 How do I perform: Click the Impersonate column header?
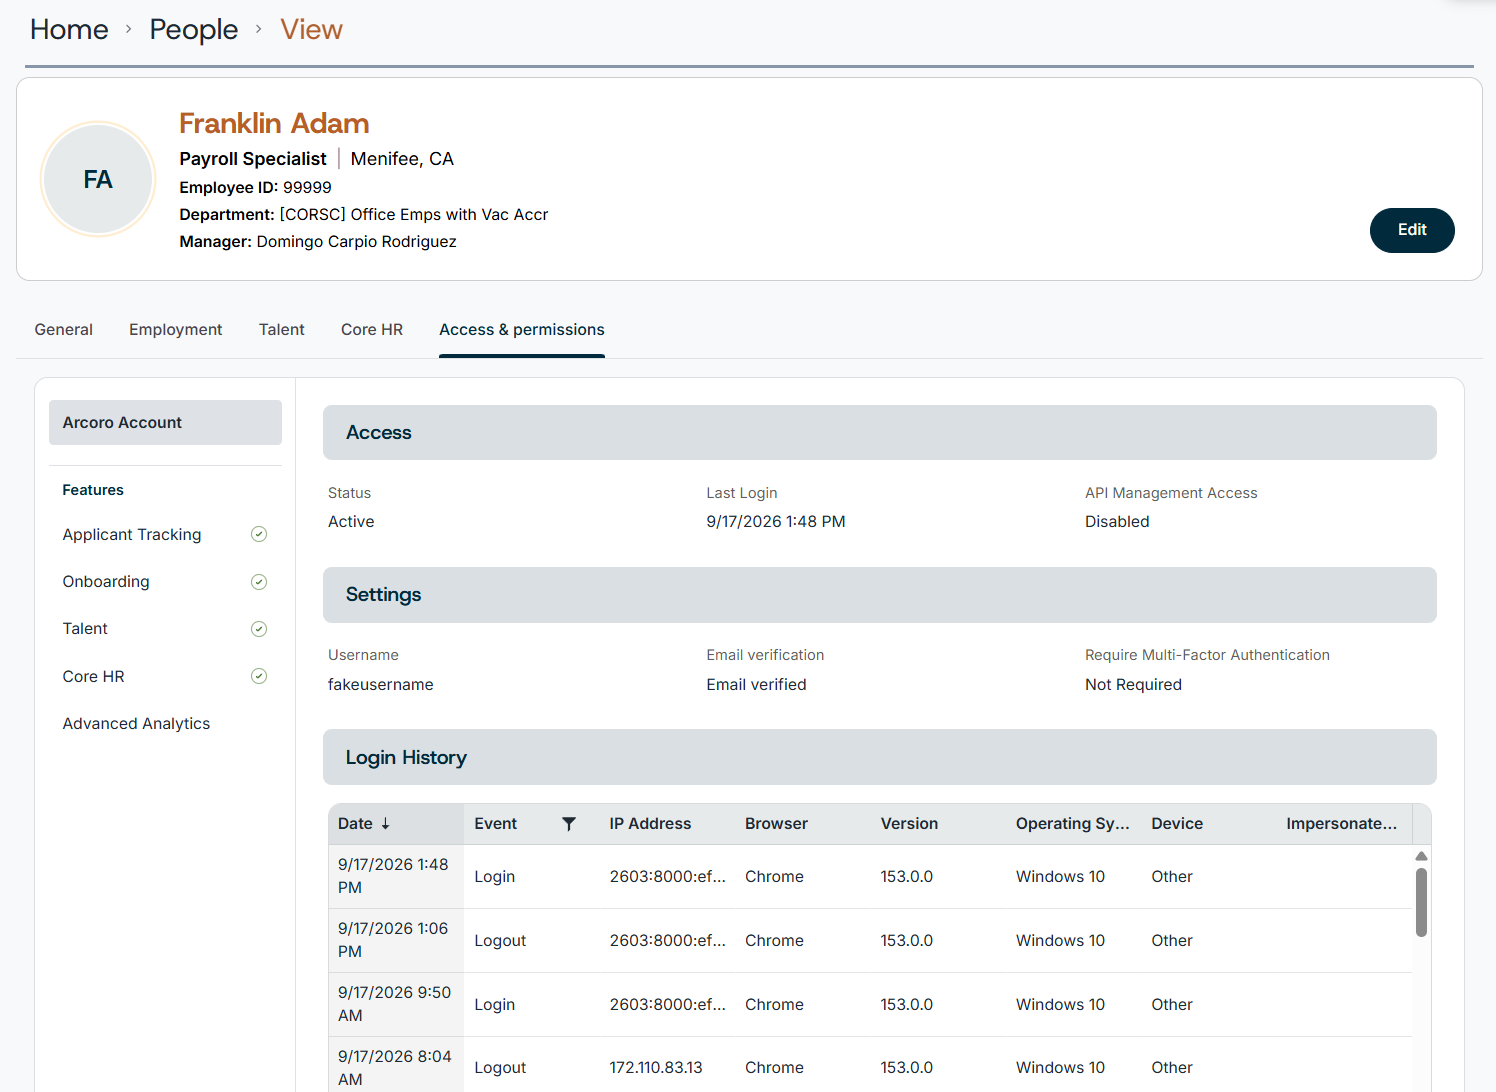point(1341,824)
